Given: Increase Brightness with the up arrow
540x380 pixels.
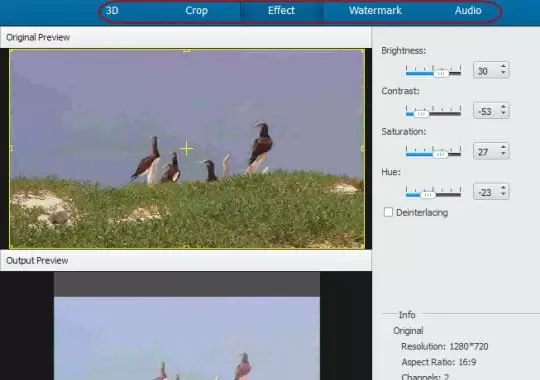Looking at the screenshot, I should 503,67.
